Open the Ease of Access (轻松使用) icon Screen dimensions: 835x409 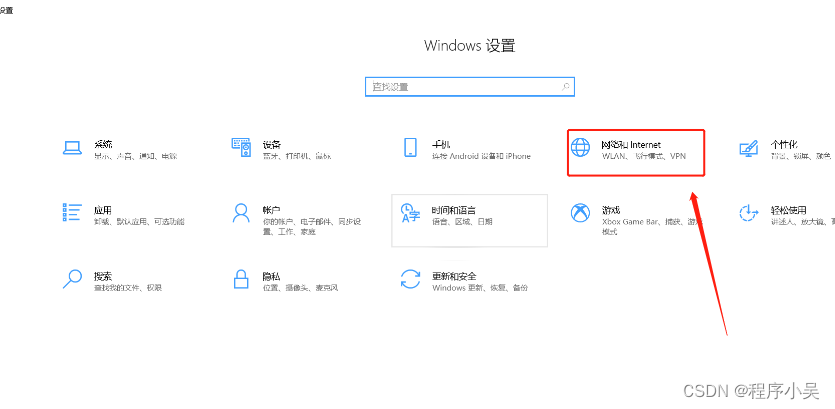[749, 212]
